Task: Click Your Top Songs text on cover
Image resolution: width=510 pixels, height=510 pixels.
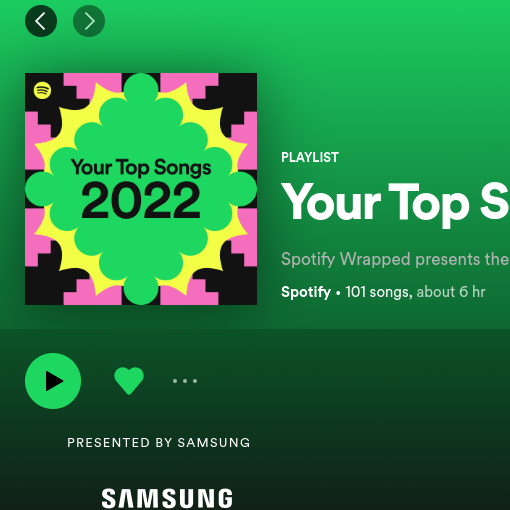Action: [x=141, y=168]
